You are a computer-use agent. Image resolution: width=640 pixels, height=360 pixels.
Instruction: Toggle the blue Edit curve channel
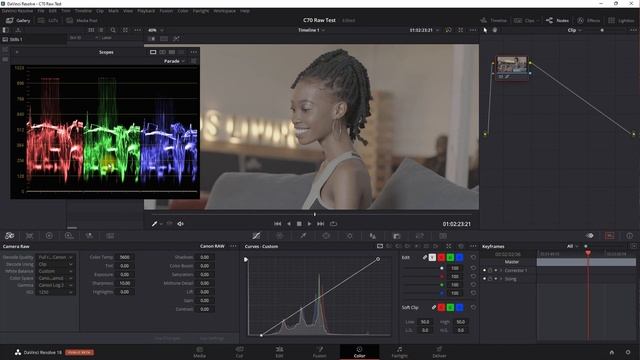click(459, 258)
